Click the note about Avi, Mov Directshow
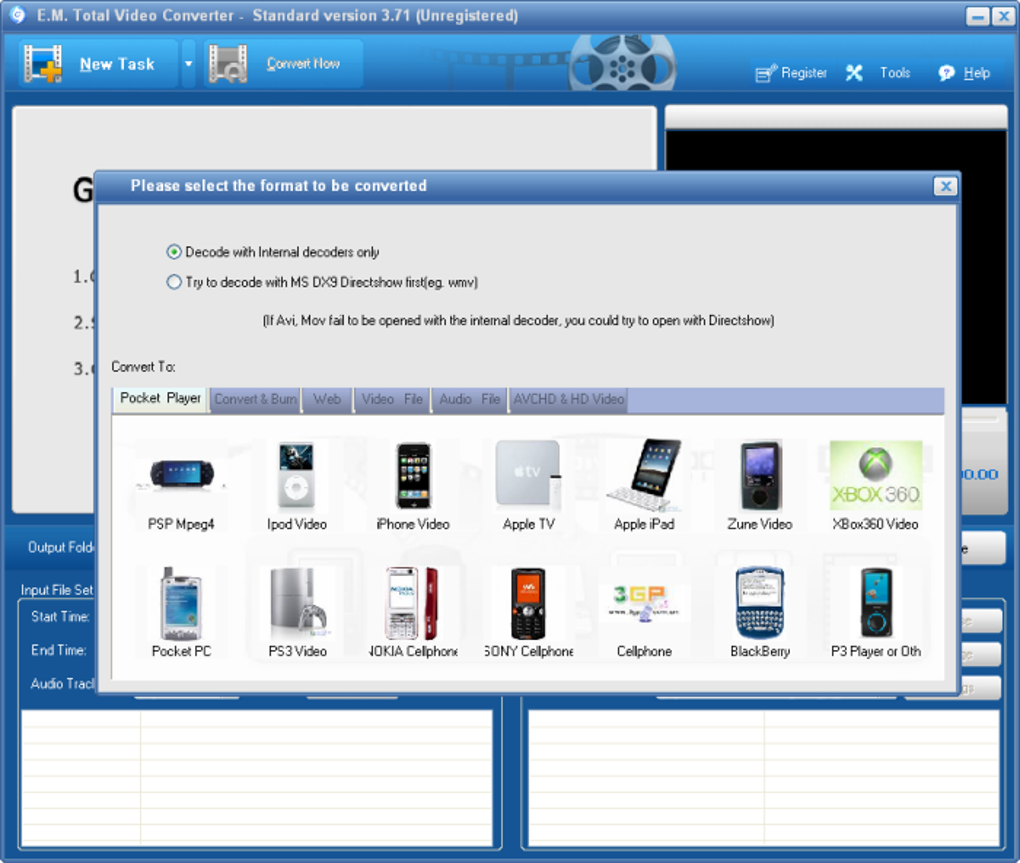This screenshot has width=1020, height=863. click(518, 320)
